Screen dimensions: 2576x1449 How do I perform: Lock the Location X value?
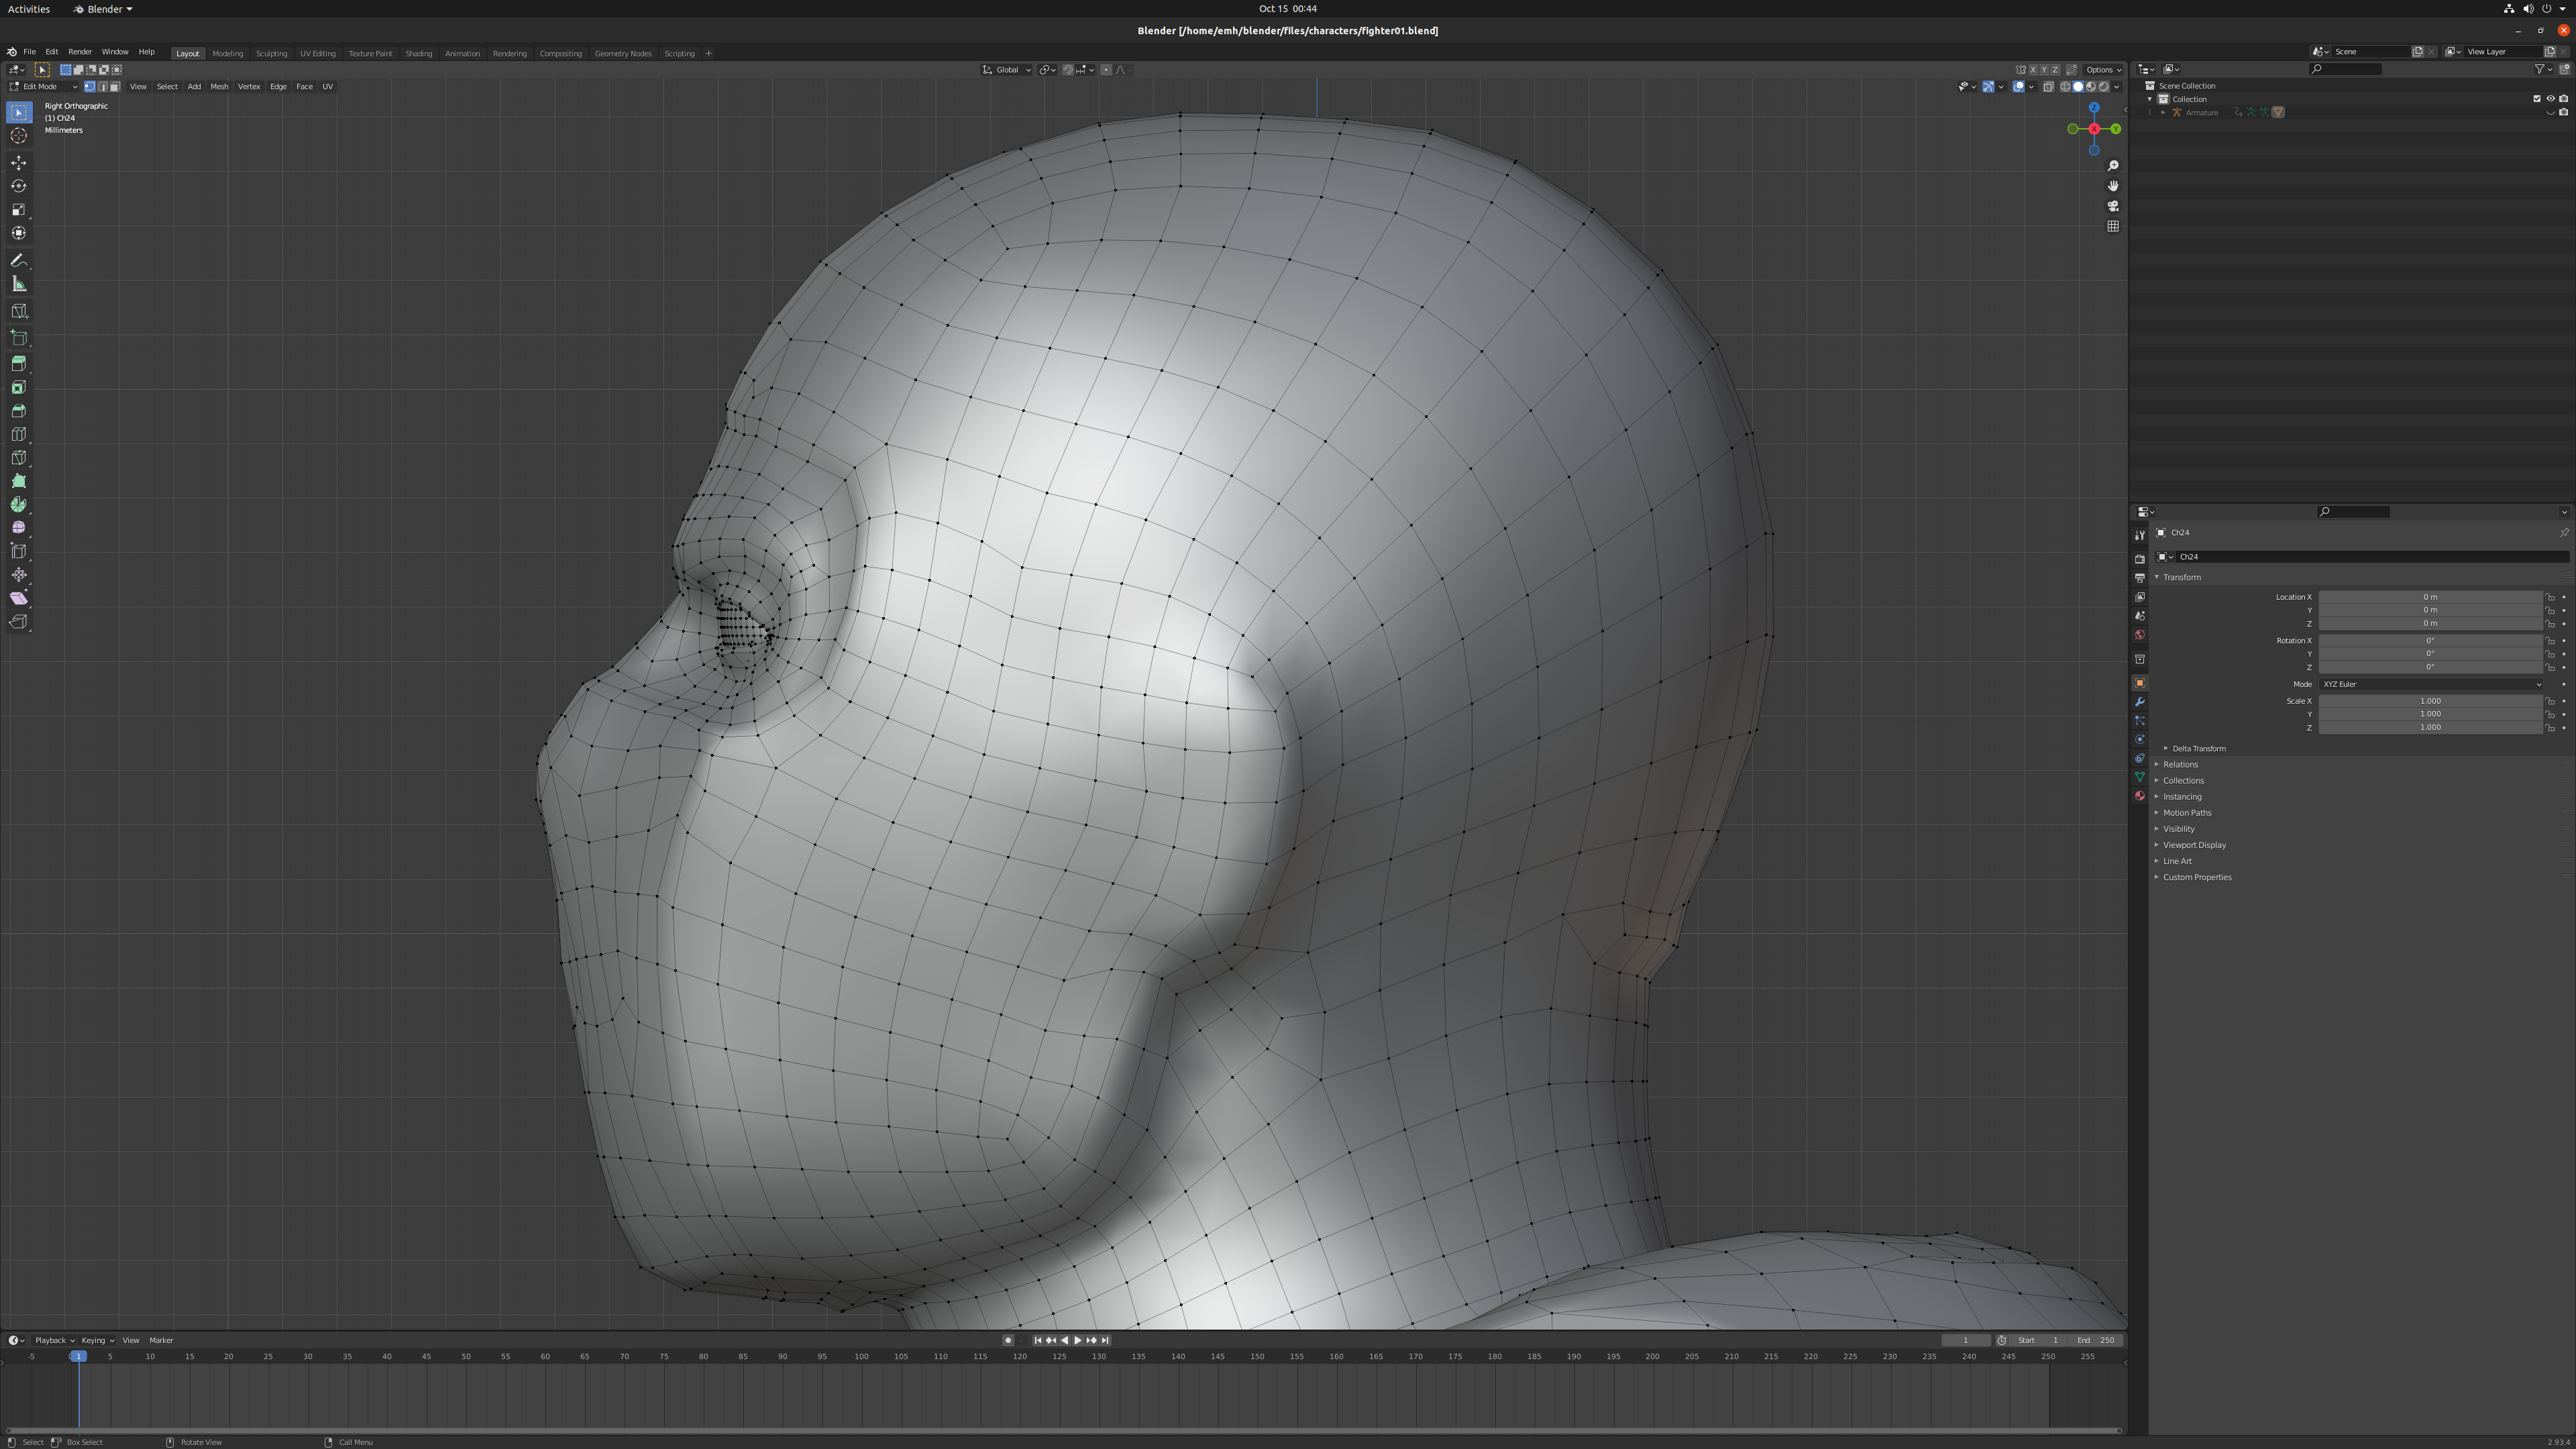pyautogui.click(x=2550, y=597)
